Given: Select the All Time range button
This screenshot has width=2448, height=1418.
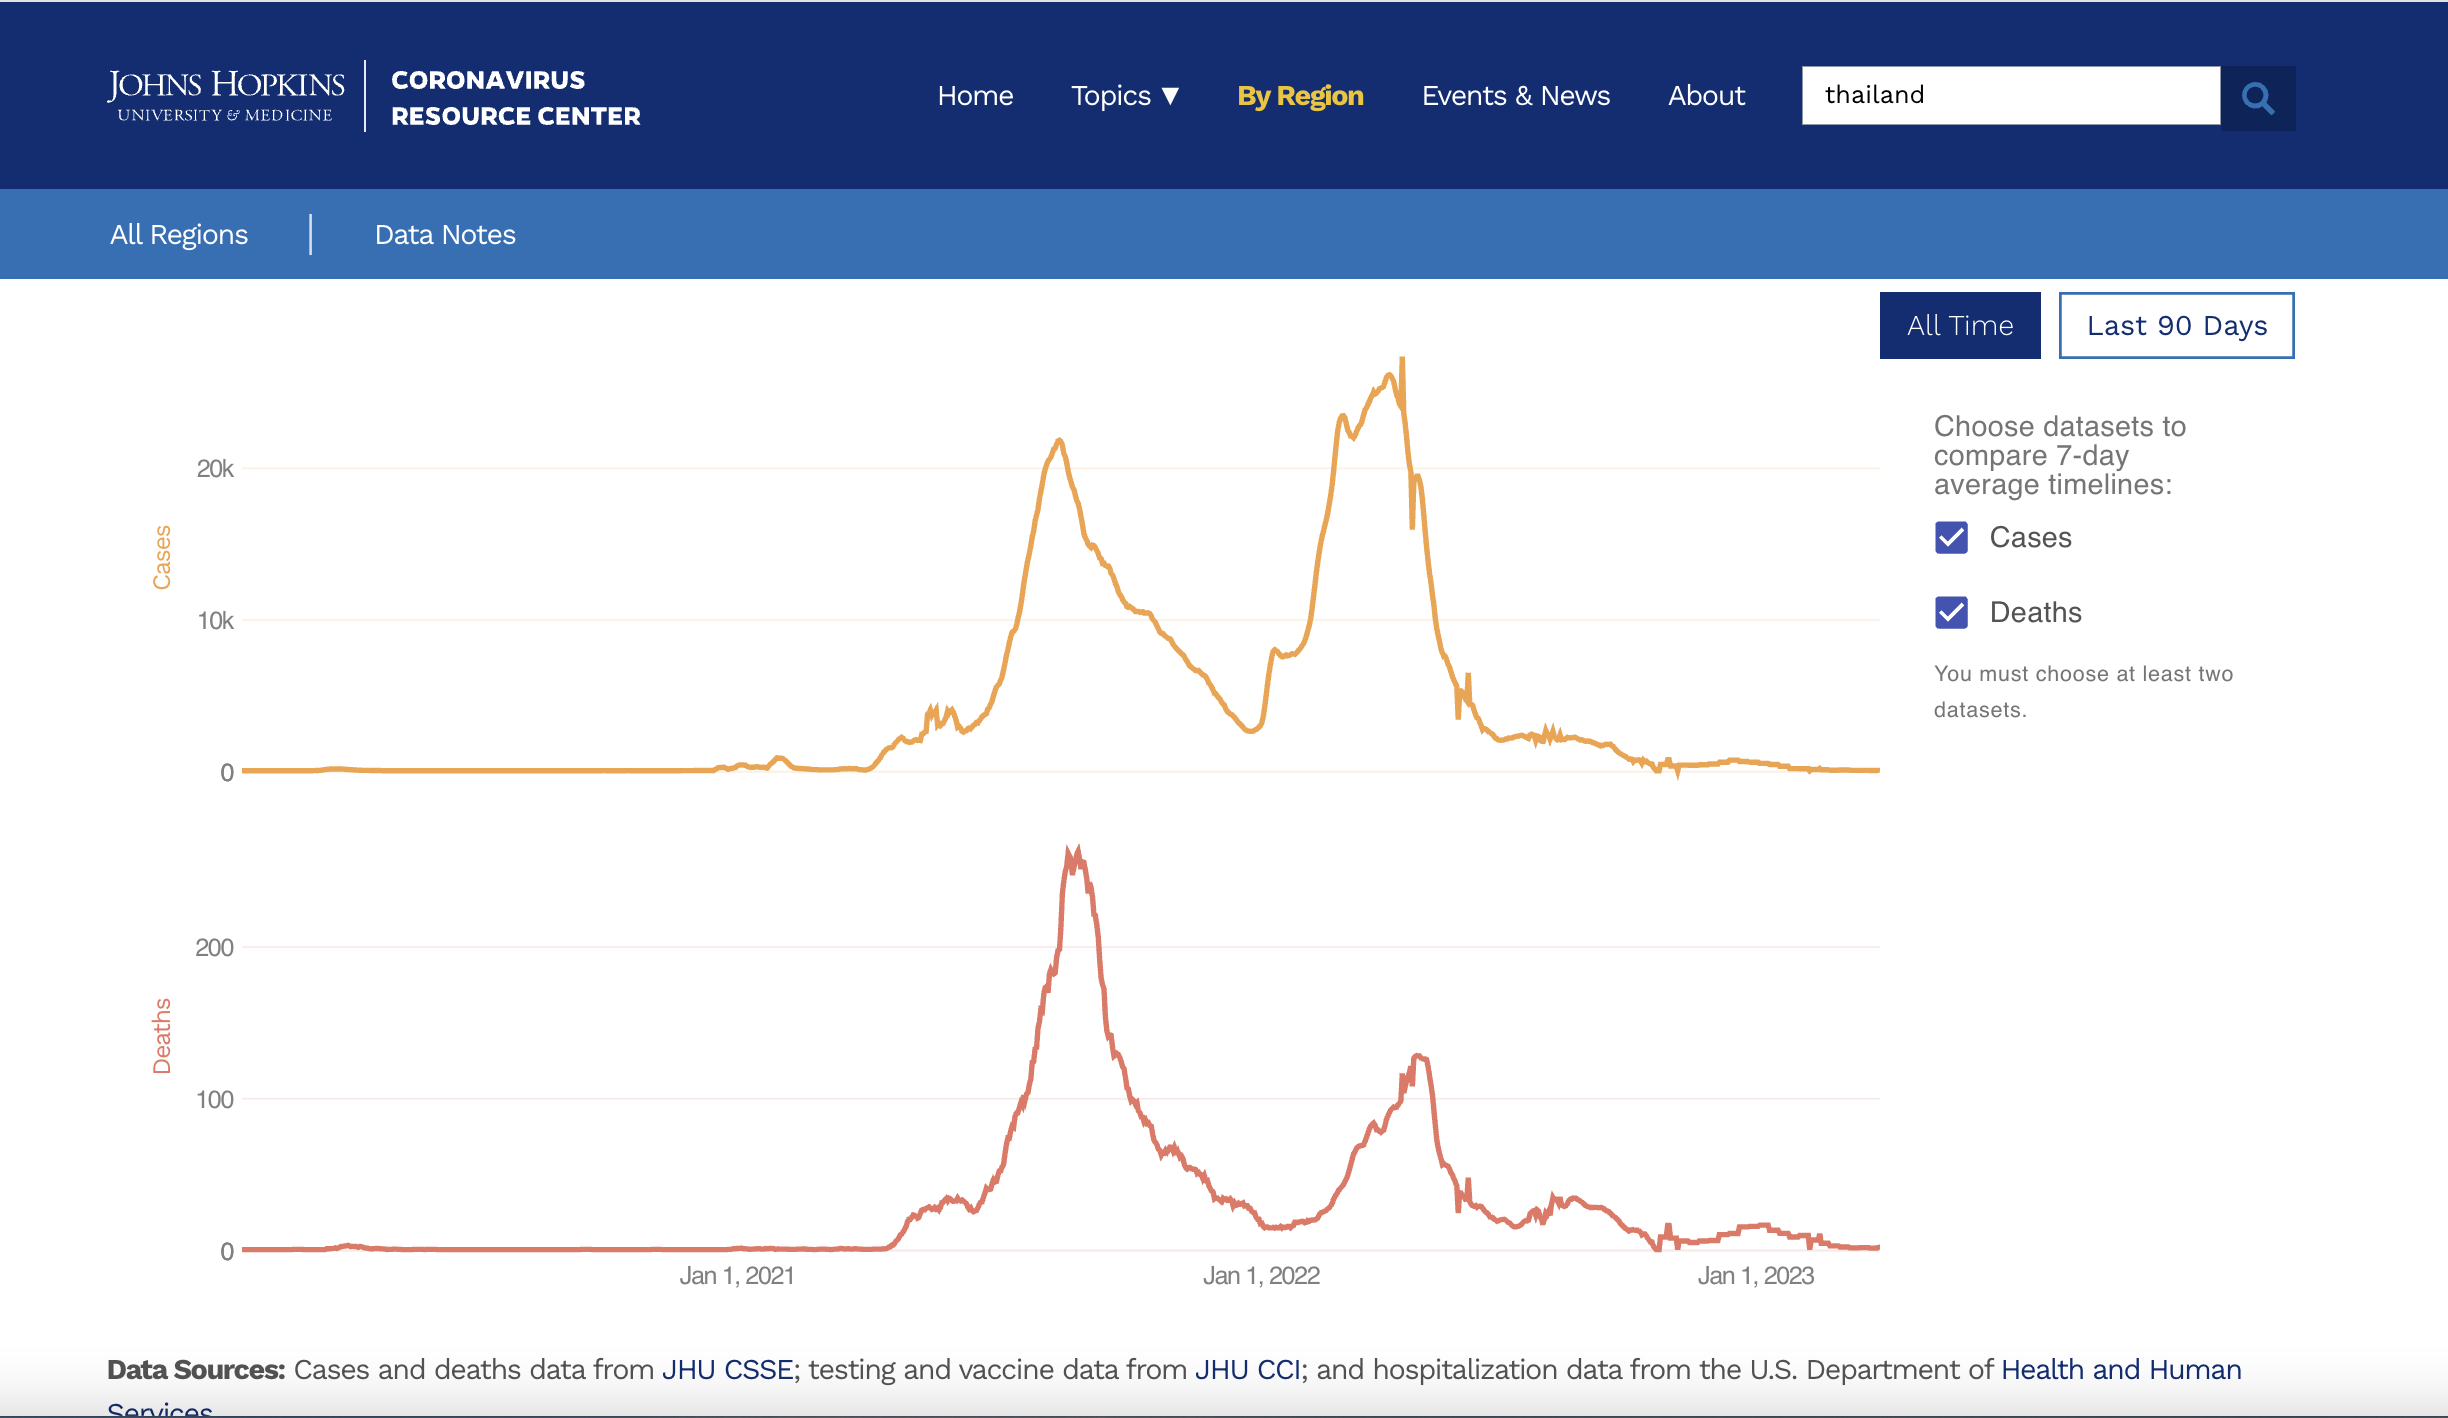Looking at the screenshot, I should (x=1959, y=325).
